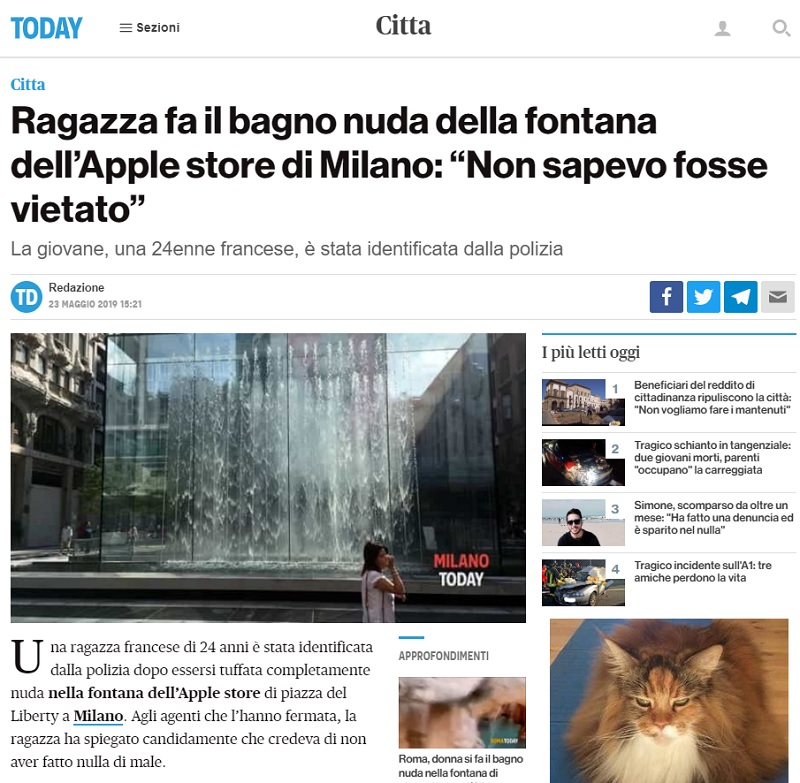Open thumbnail for the Simone scomparso story
Viewport: 800px width, 783px height.
[x=583, y=522]
